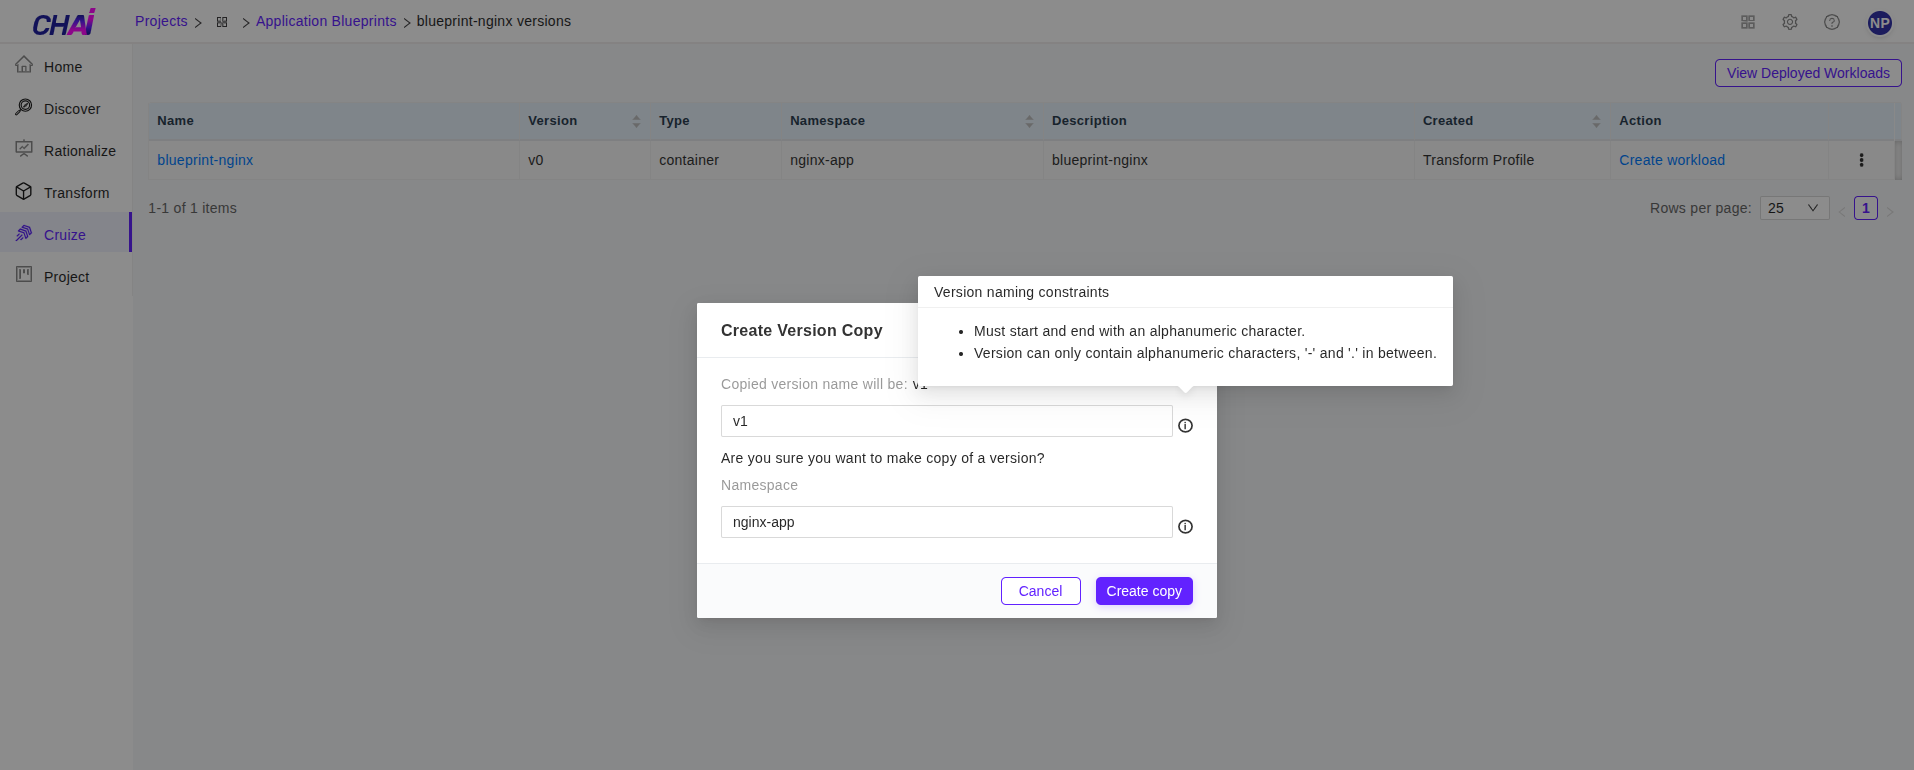Image resolution: width=1914 pixels, height=770 pixels.
Task: Go to Discover in sidebar
Action: [71, 109]
